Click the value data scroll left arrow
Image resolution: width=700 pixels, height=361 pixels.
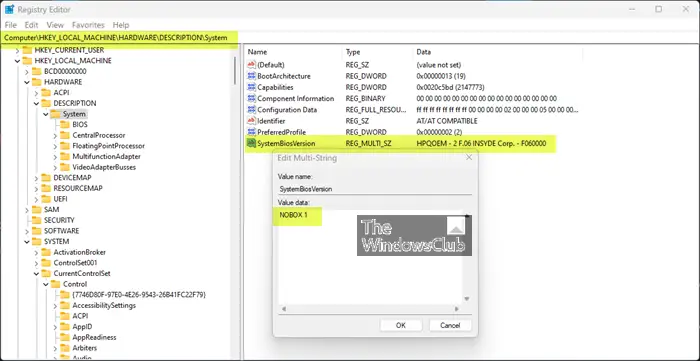tap(283, 309)
